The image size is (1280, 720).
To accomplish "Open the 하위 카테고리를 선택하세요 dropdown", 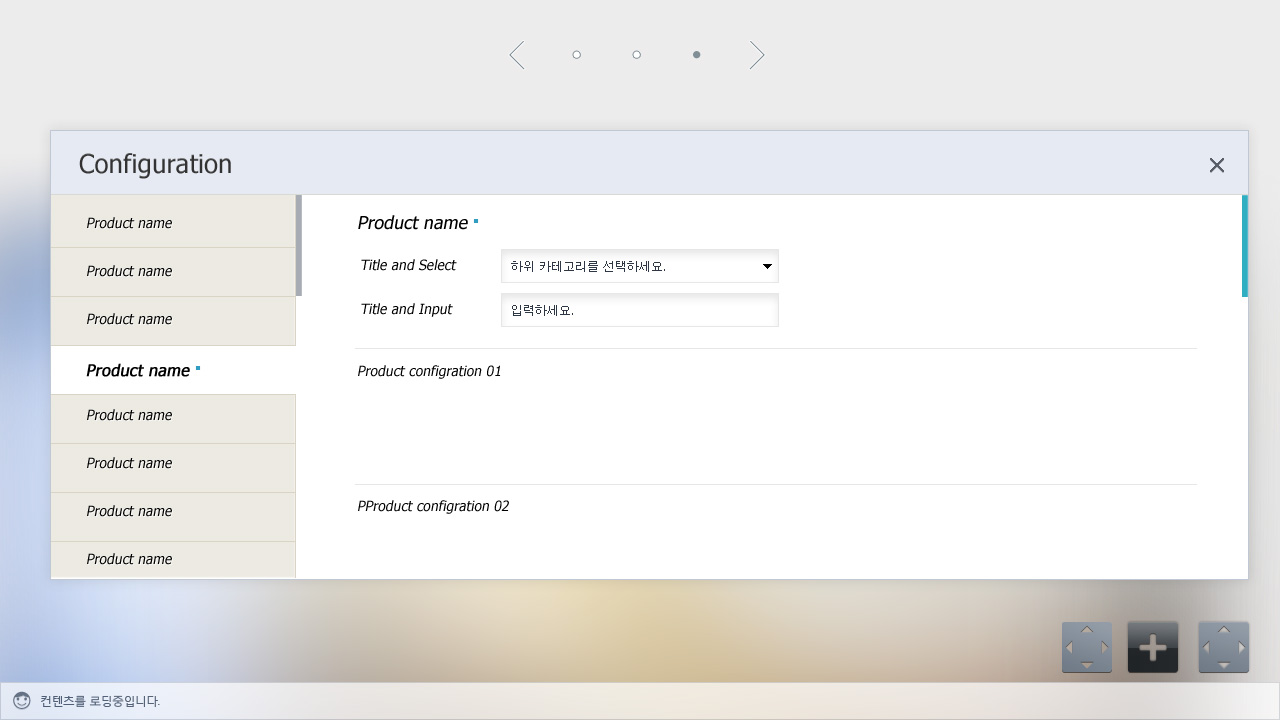I will tap(639, 266).
